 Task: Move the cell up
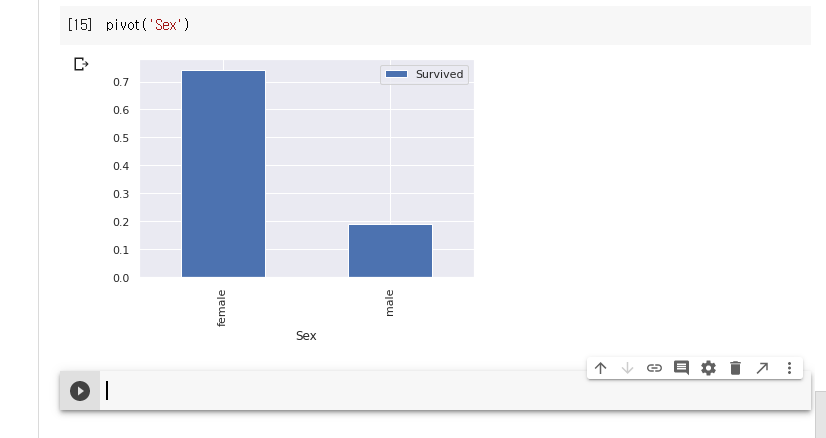coord(600,368)
